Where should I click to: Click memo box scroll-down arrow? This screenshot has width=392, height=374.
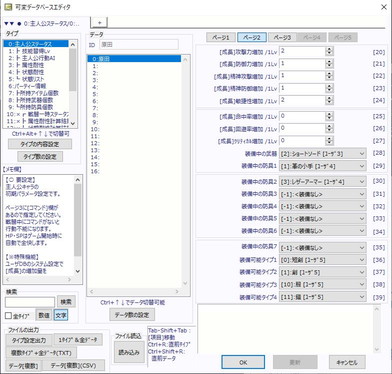coord(77,271)
